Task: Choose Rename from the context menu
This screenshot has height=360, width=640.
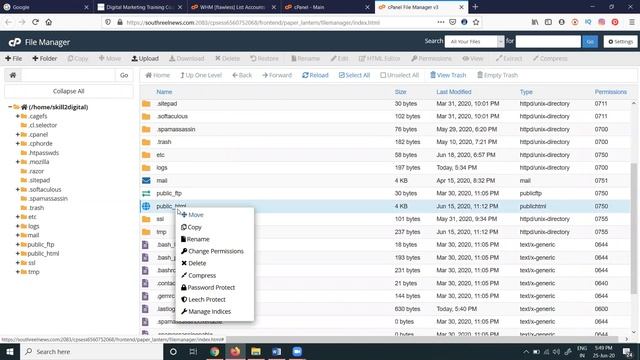Action: (195, 239)
